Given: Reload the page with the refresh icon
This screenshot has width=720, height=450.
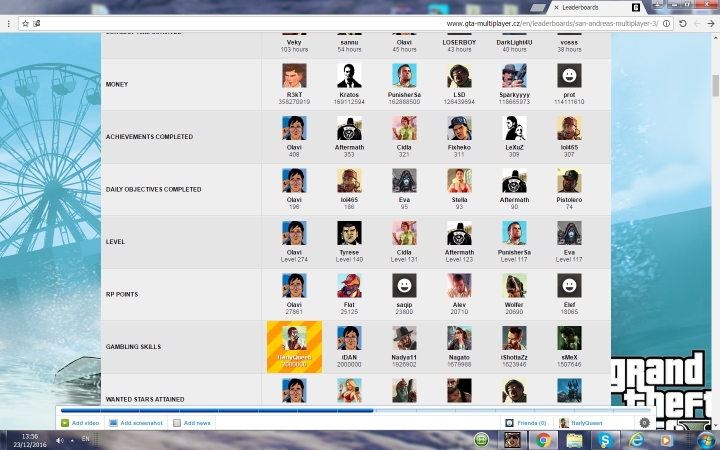Looking at the screenshot, I should coord(683,23).
